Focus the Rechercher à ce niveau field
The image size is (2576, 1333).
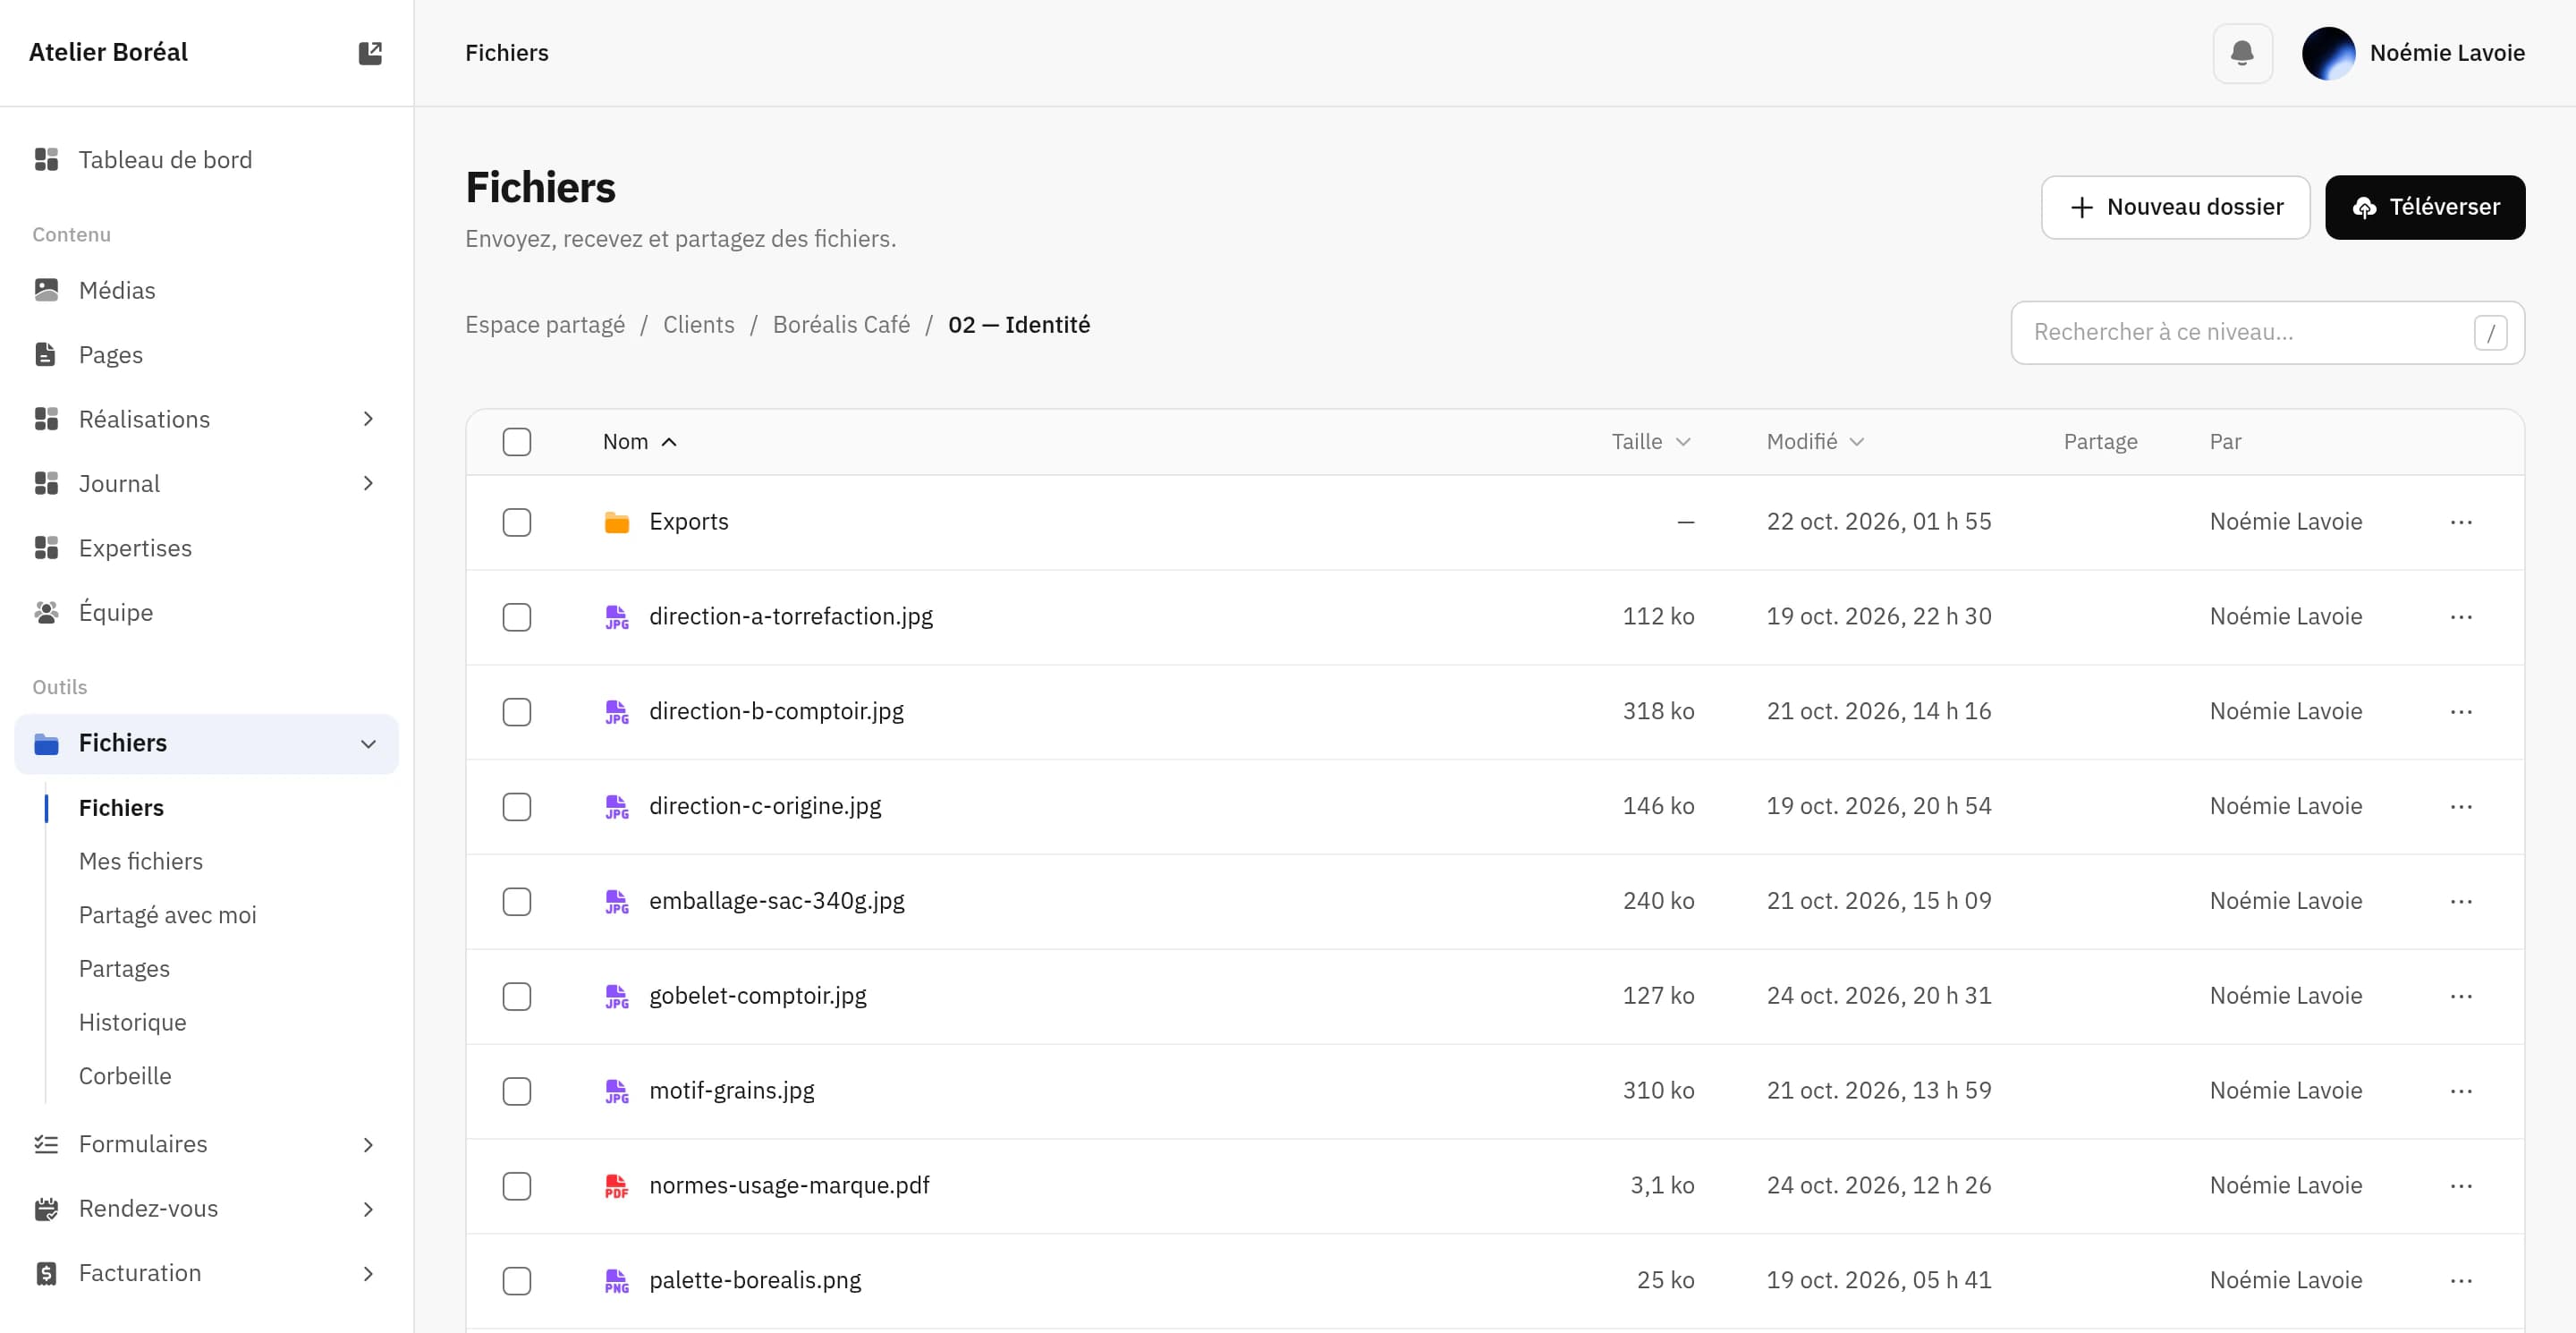pyautogui.click(x=2267, y=332)
